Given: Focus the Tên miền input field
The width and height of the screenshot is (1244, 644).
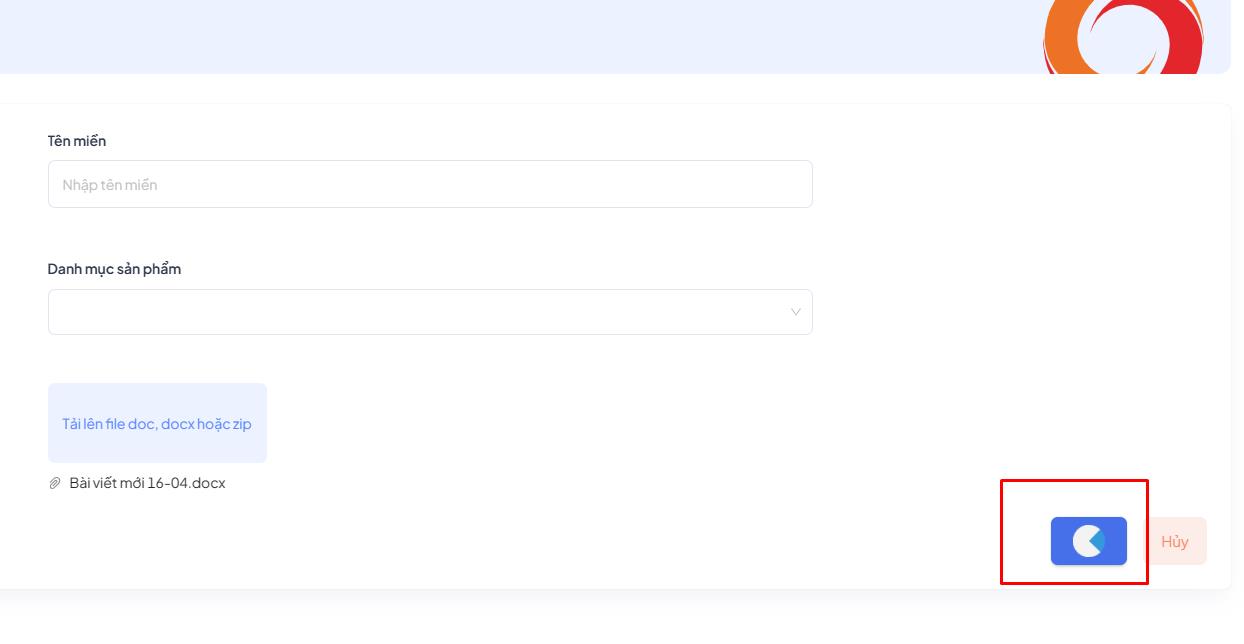Looking at the screenshot, I should tap(430, 184).
